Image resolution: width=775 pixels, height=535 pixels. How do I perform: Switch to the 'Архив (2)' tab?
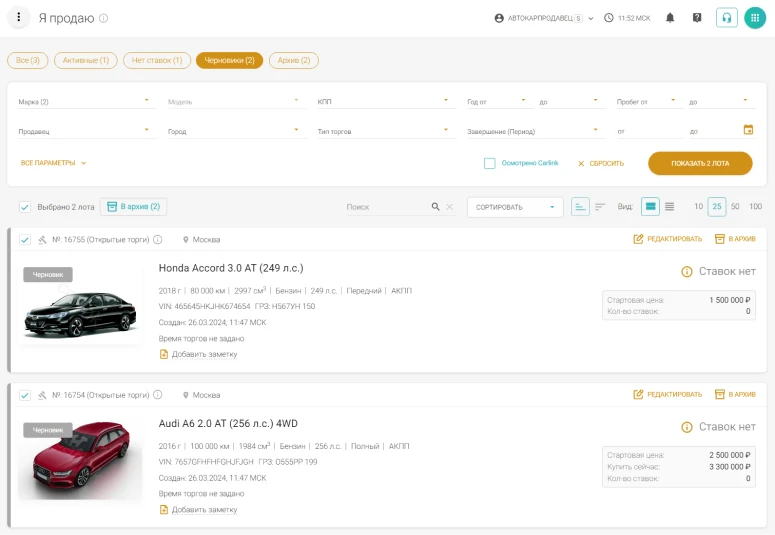pos(294,61)
